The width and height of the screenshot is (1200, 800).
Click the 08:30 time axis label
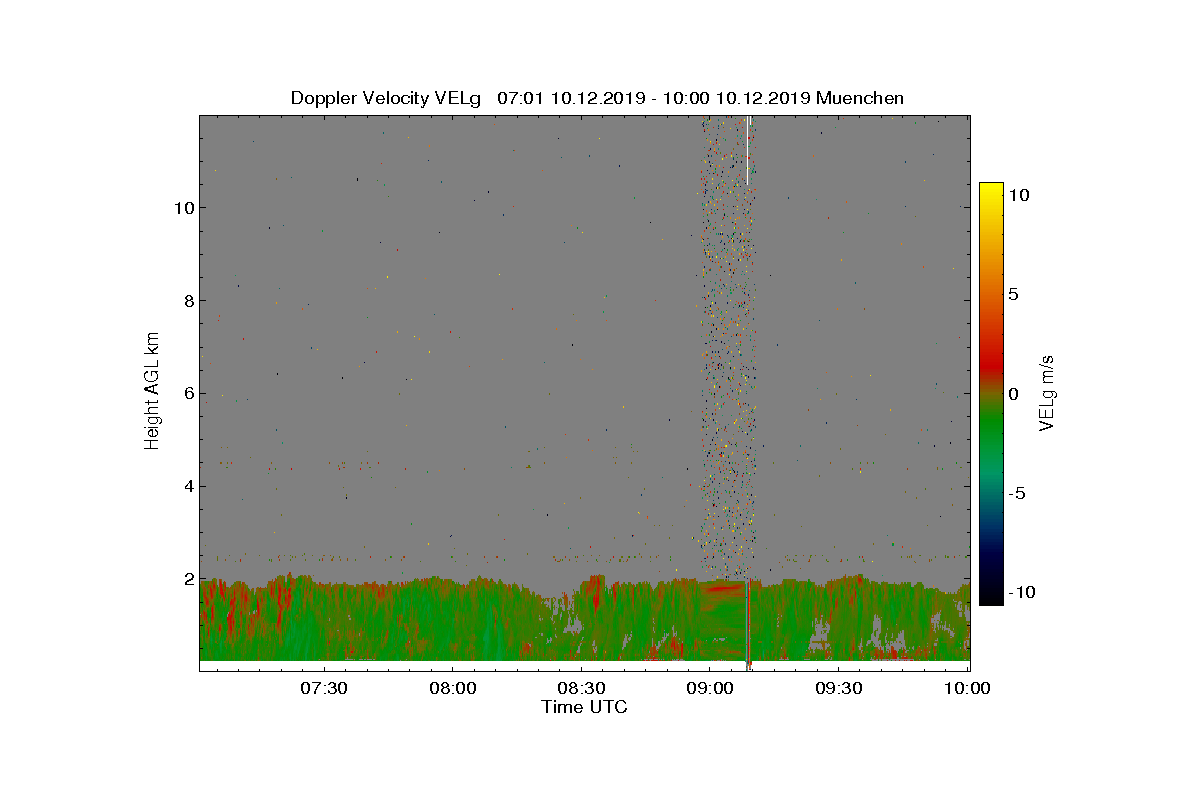pos(580,689)
